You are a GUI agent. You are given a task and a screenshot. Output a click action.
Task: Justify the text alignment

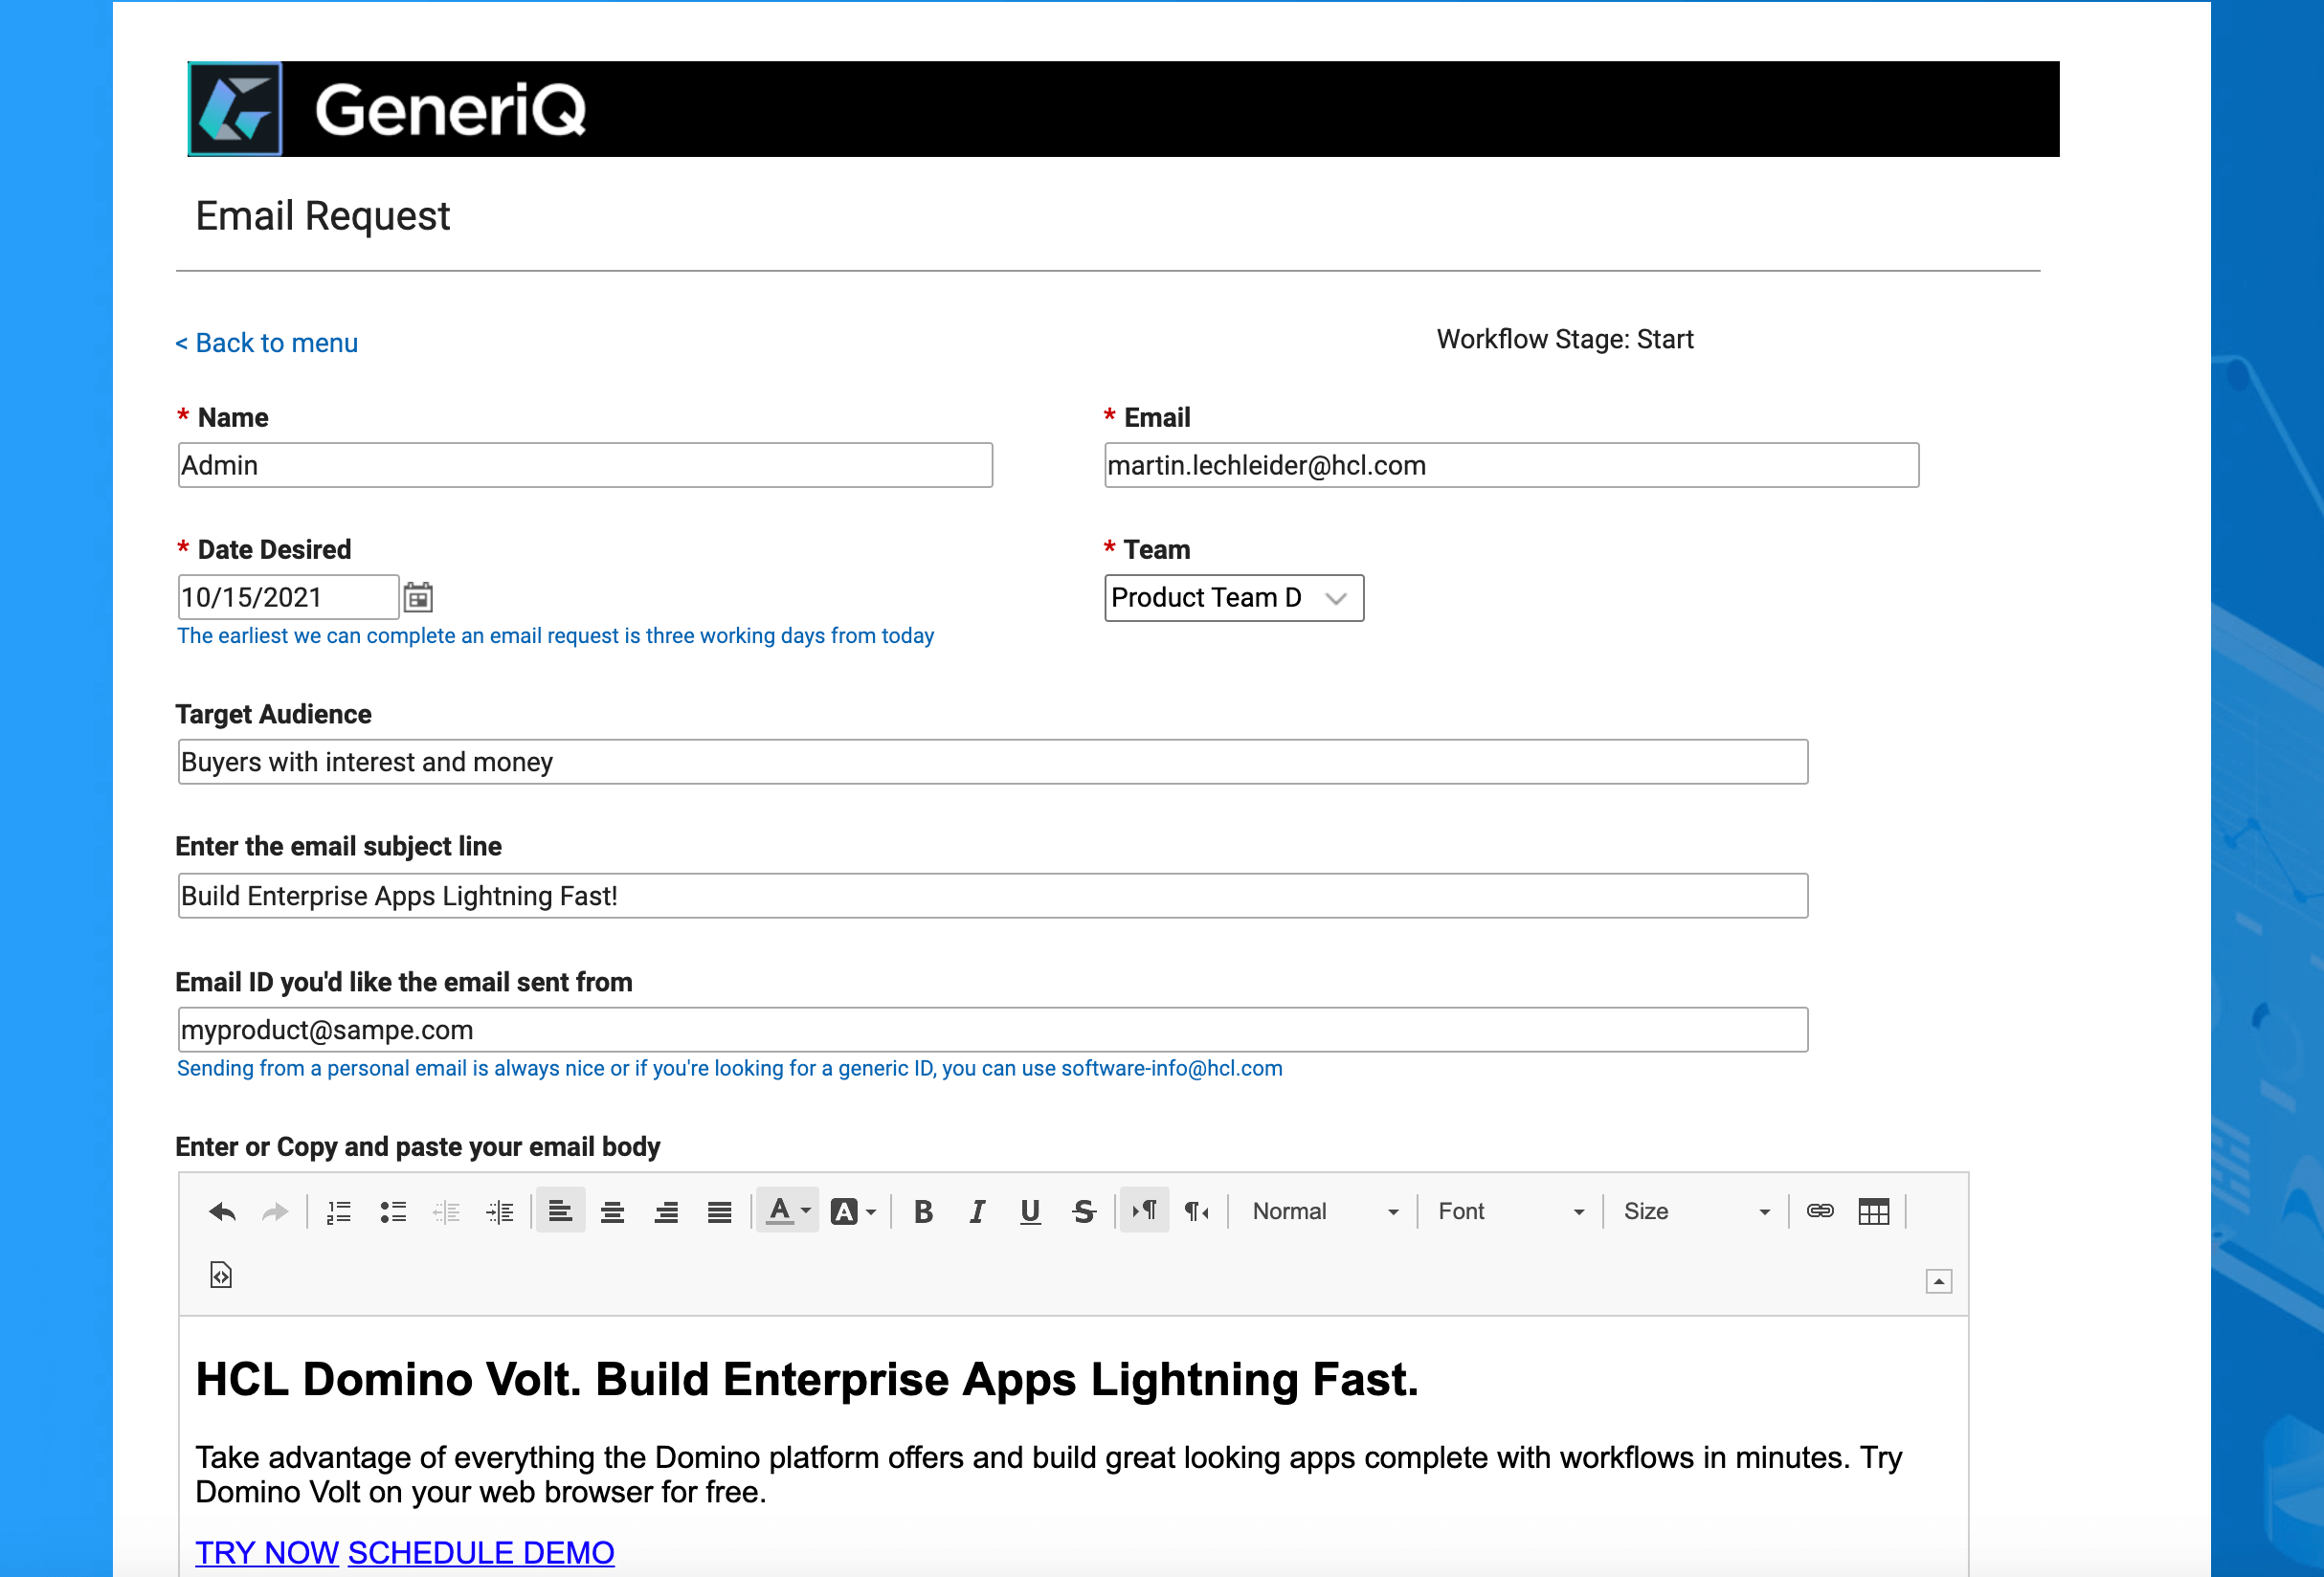pyautogui.click(x=720, y=1212)
